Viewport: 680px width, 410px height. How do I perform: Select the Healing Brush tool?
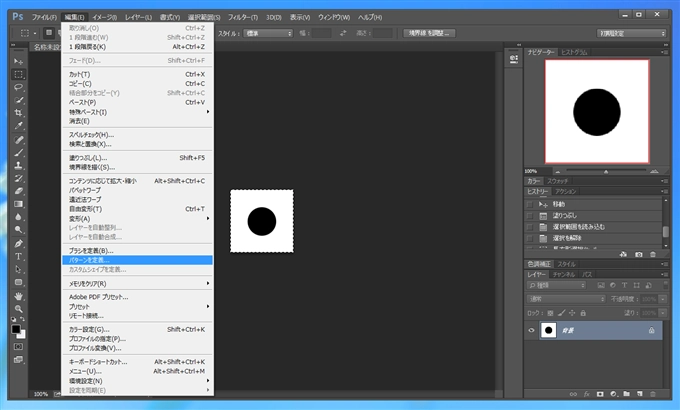point(18,140)
